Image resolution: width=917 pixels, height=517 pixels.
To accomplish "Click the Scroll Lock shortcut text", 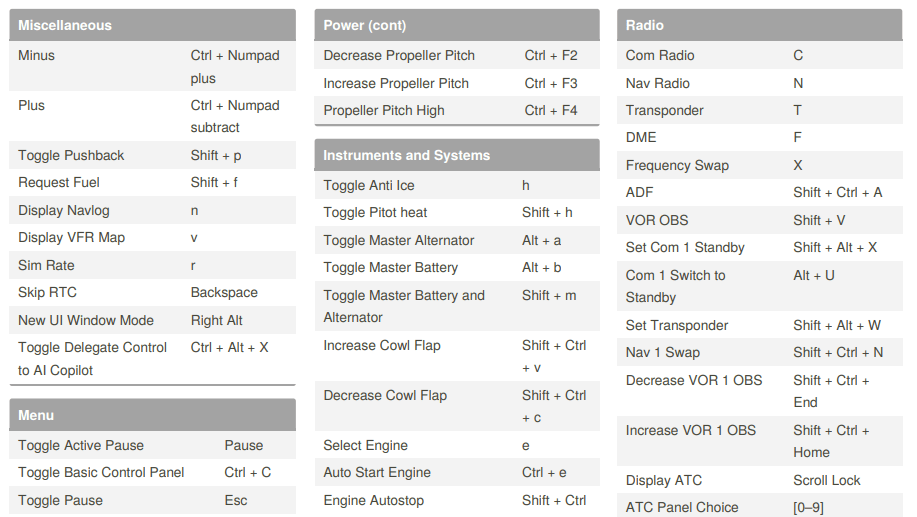I will pos(827,480).
